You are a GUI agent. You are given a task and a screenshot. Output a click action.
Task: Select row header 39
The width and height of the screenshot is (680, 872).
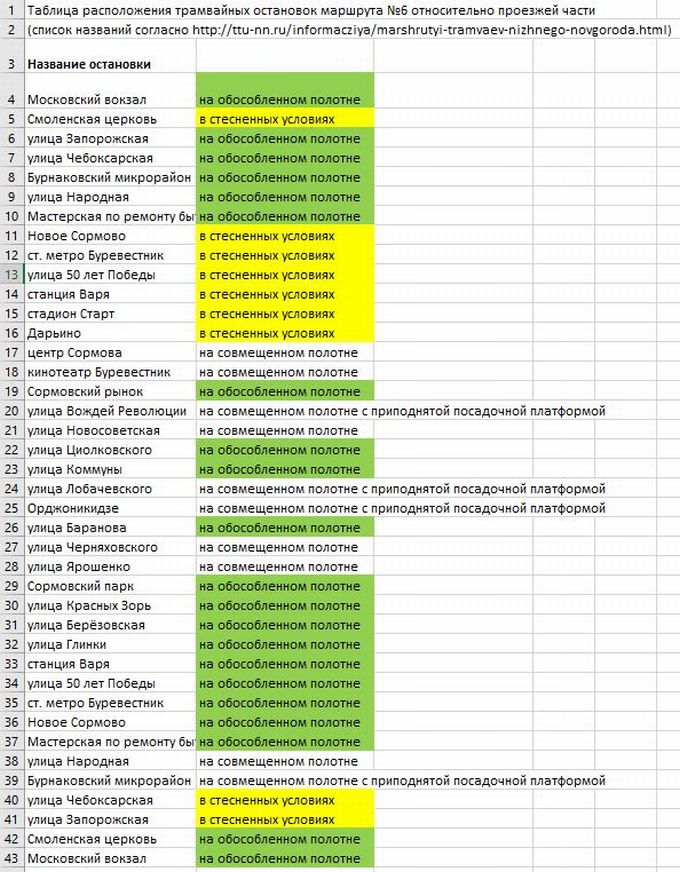coord(12,780)
